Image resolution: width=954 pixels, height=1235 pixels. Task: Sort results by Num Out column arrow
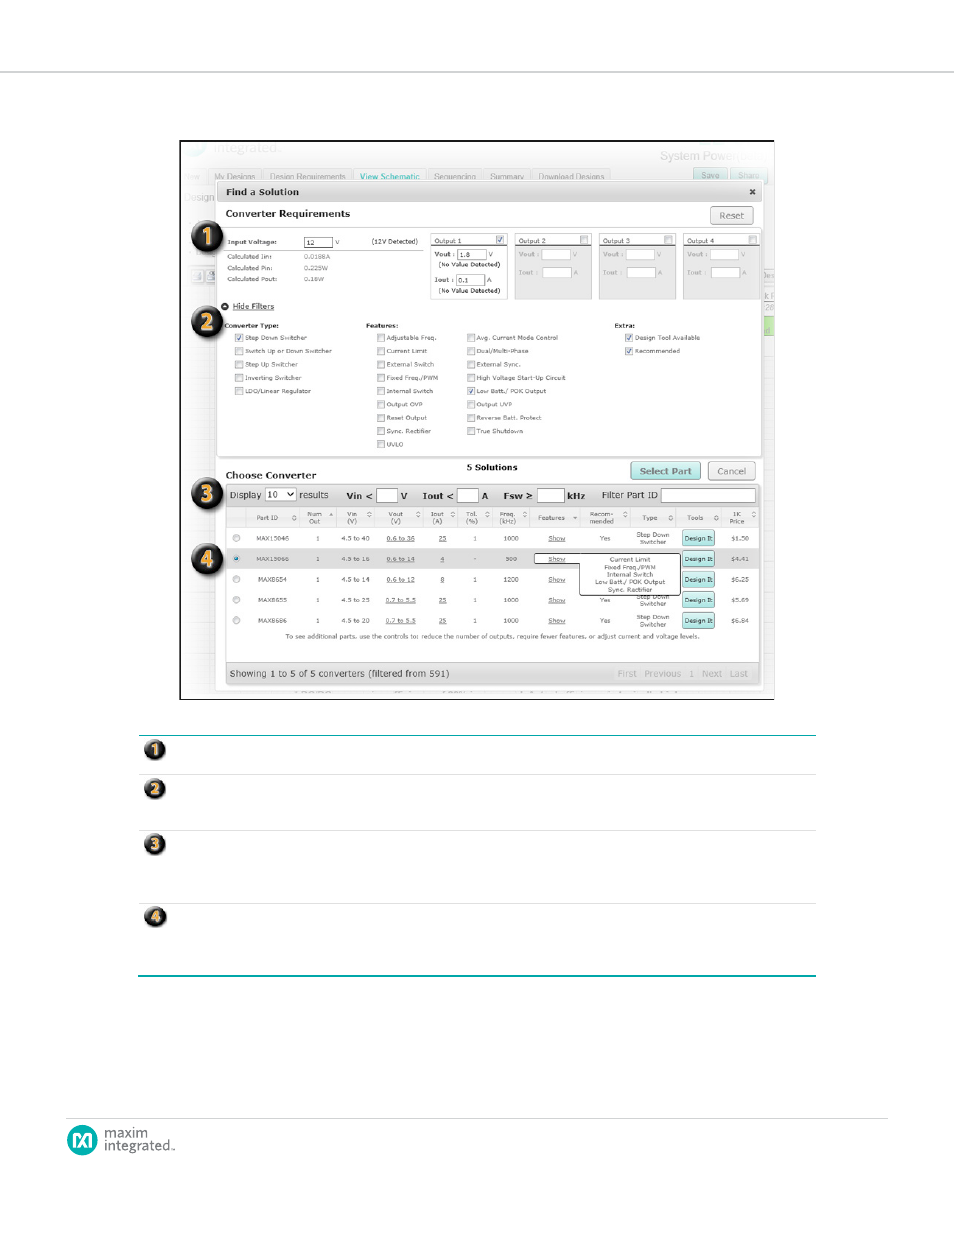(331, 515)
